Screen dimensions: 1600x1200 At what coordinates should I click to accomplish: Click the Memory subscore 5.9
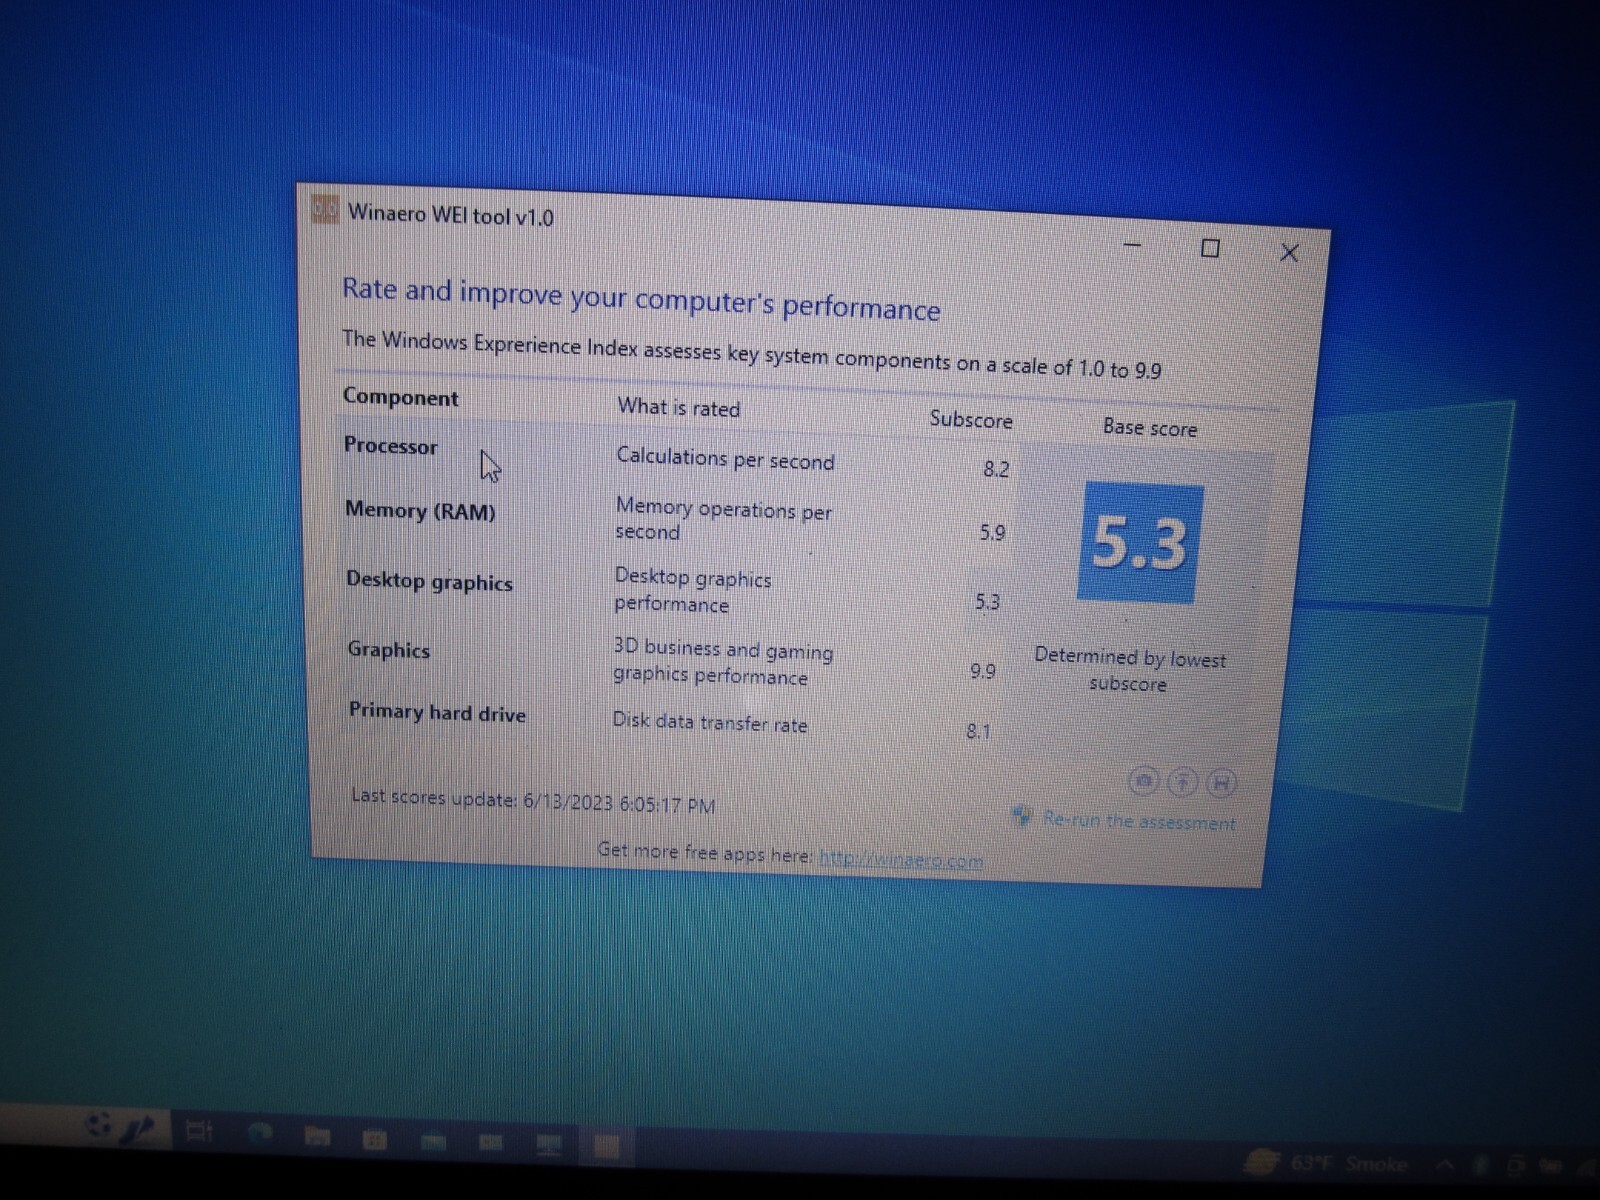tap(992, 533)
